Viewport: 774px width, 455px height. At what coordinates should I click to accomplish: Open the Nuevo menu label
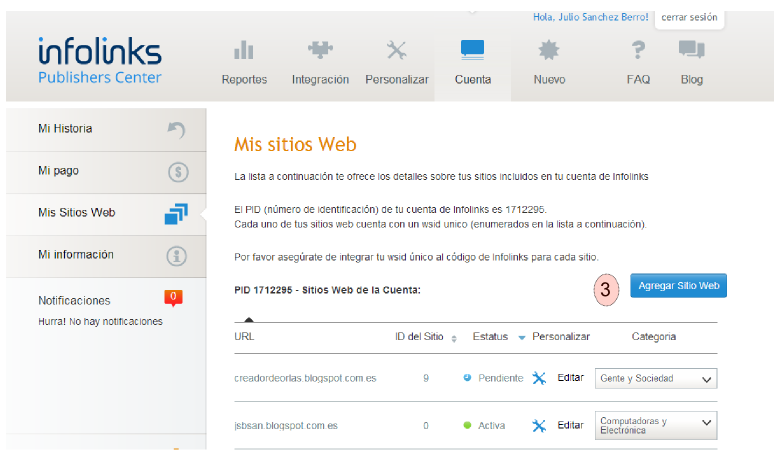[x=549, y=79]
